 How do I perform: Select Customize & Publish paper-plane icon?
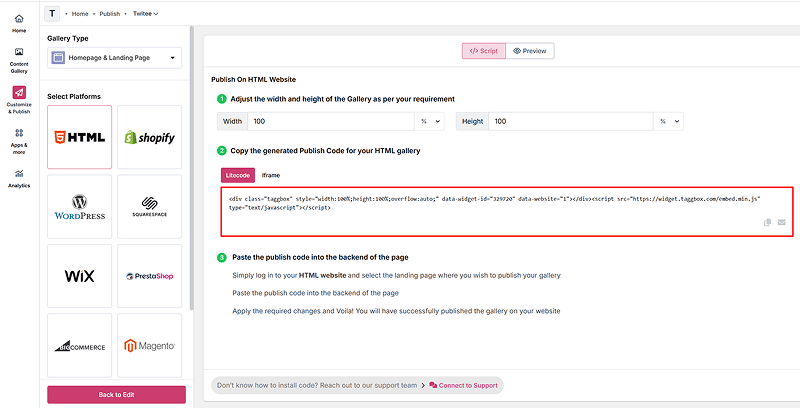(x=19, y=92)
